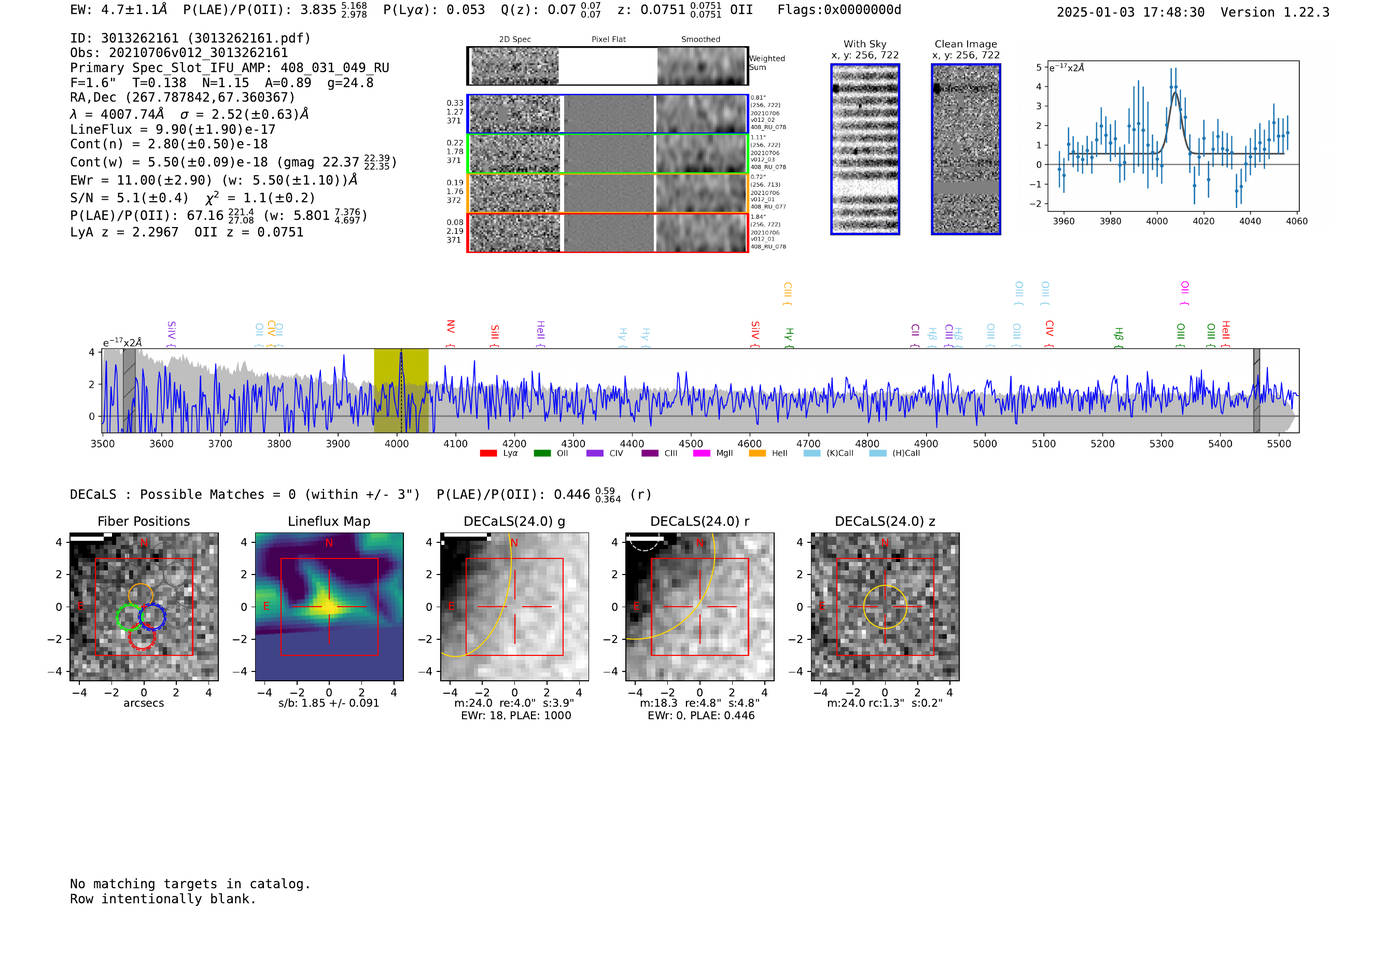1400x953 pixels.
Task: Click the Row intentionally blank text
Action: pyautogui.click(x=163, y=899)
